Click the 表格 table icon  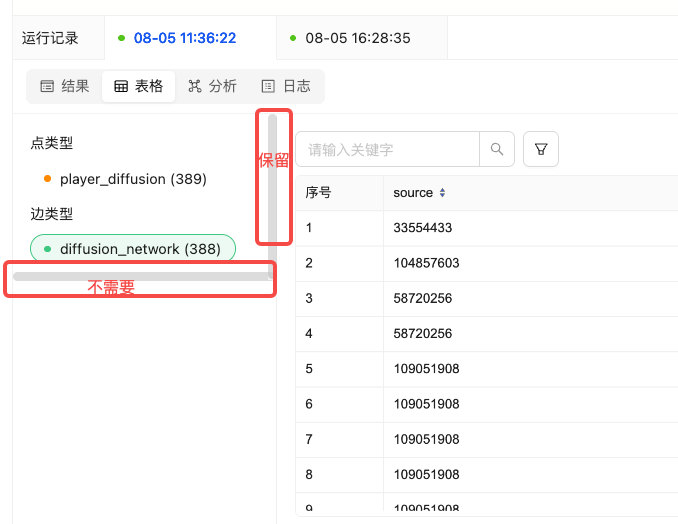point(121,86)
